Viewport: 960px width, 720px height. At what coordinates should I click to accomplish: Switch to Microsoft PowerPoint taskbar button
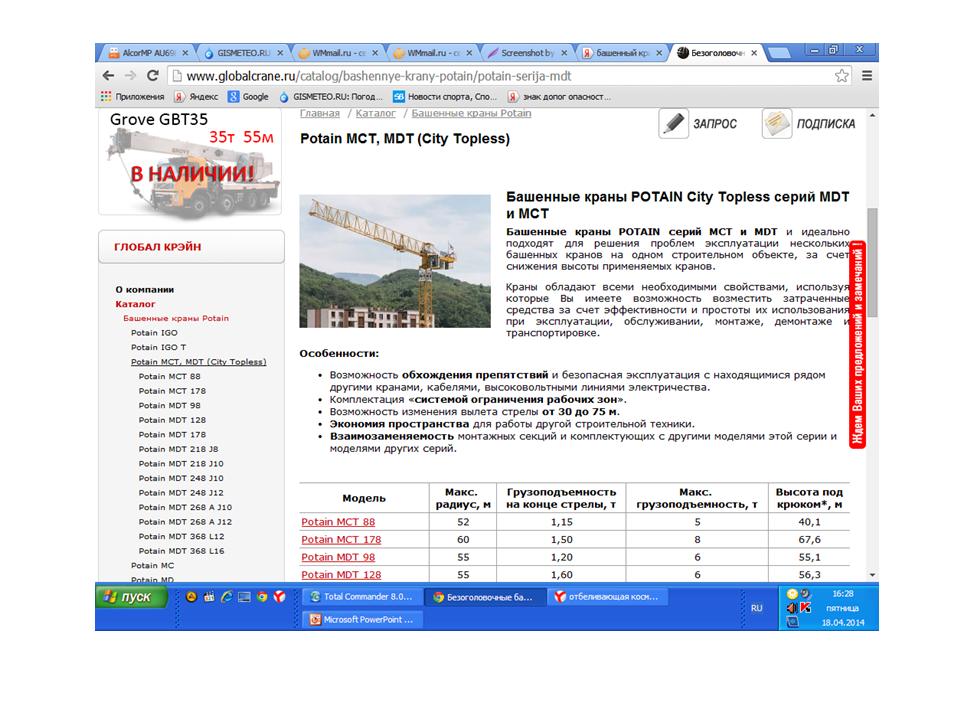pos(362,620)
